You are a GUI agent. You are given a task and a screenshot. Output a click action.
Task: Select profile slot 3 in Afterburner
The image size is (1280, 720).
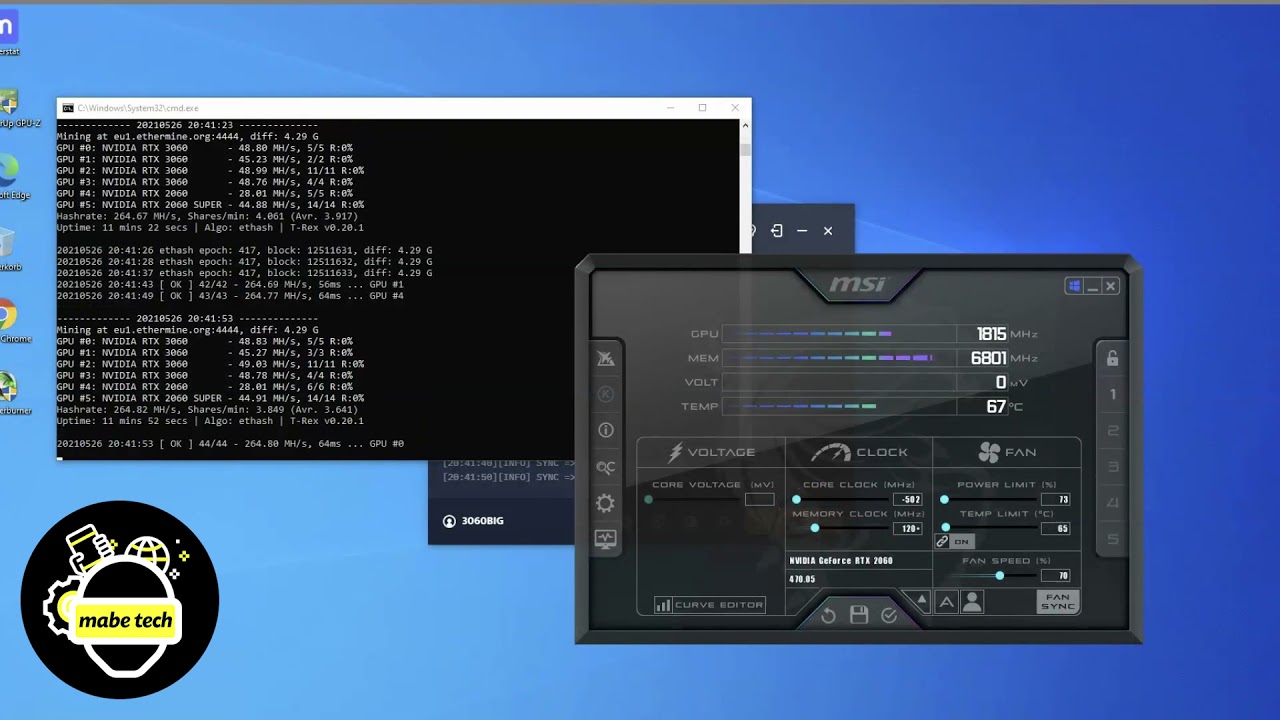[1112, 467]
